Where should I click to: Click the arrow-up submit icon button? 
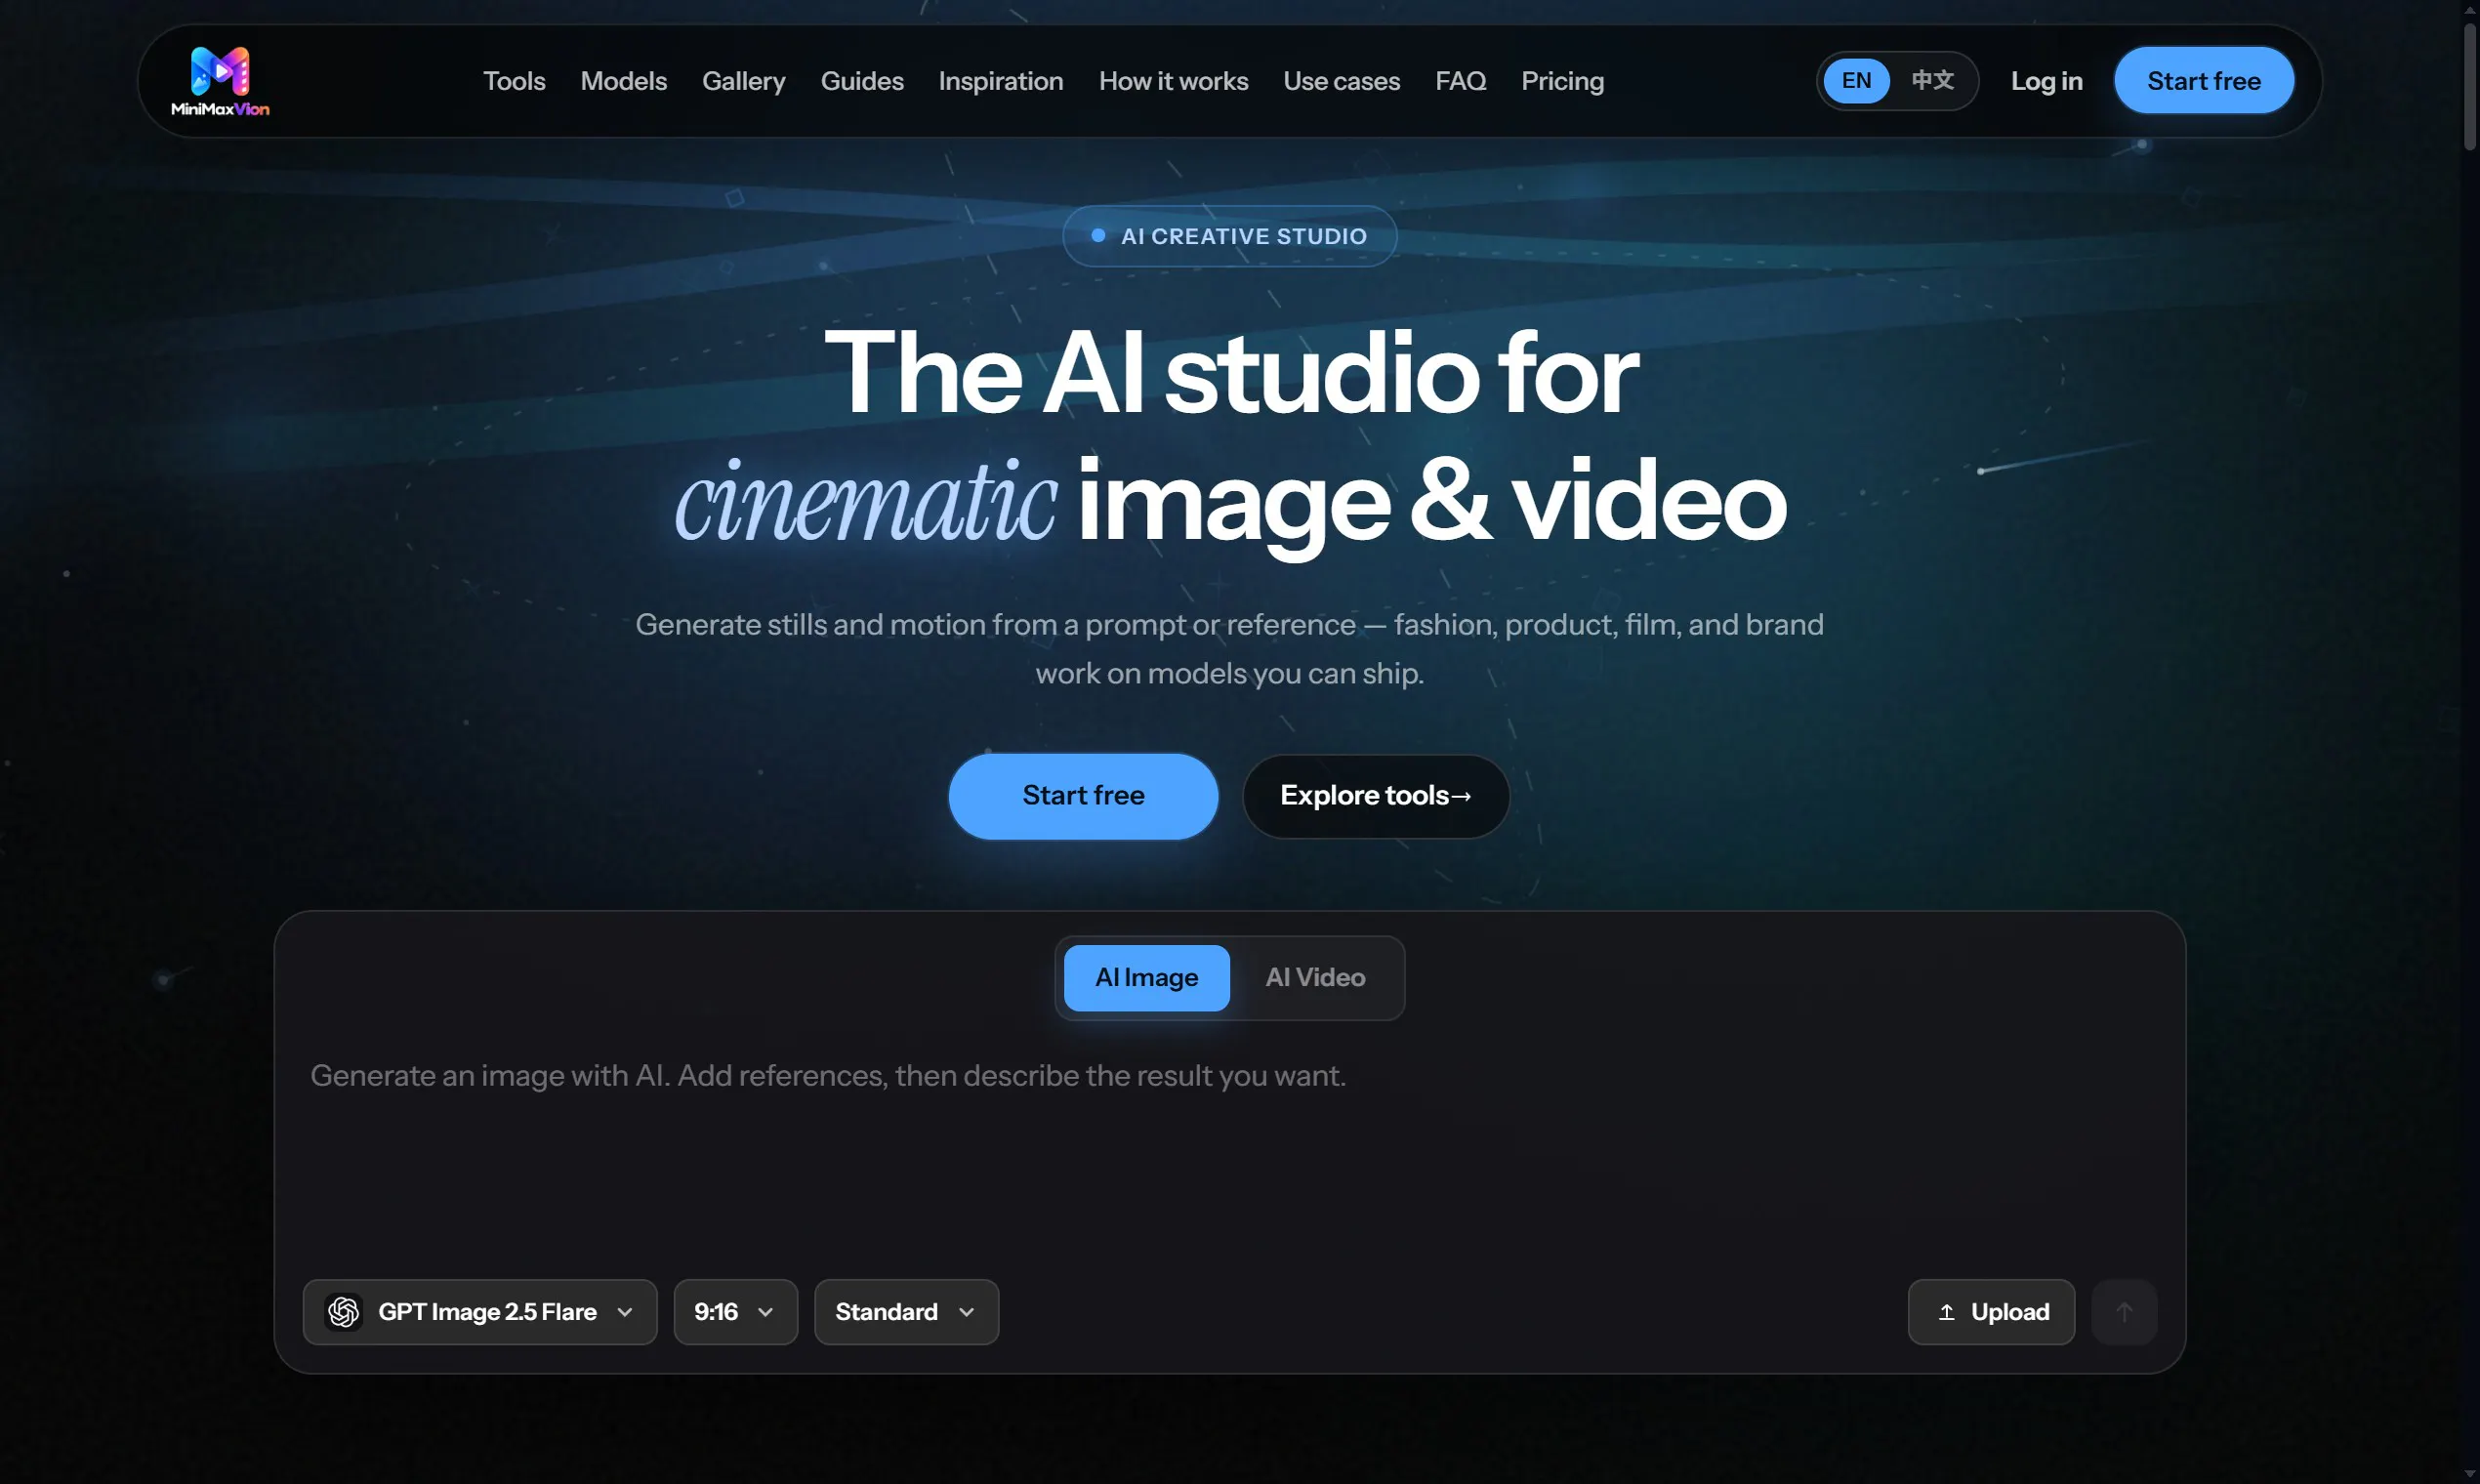(x=2124, y=1311)
